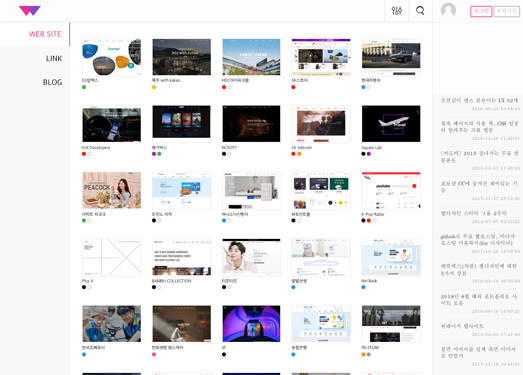Open the URBAN NATURE building thumbnail
Image resolution: width=523 pixels, height=375 pixels.
click(251, 57)
